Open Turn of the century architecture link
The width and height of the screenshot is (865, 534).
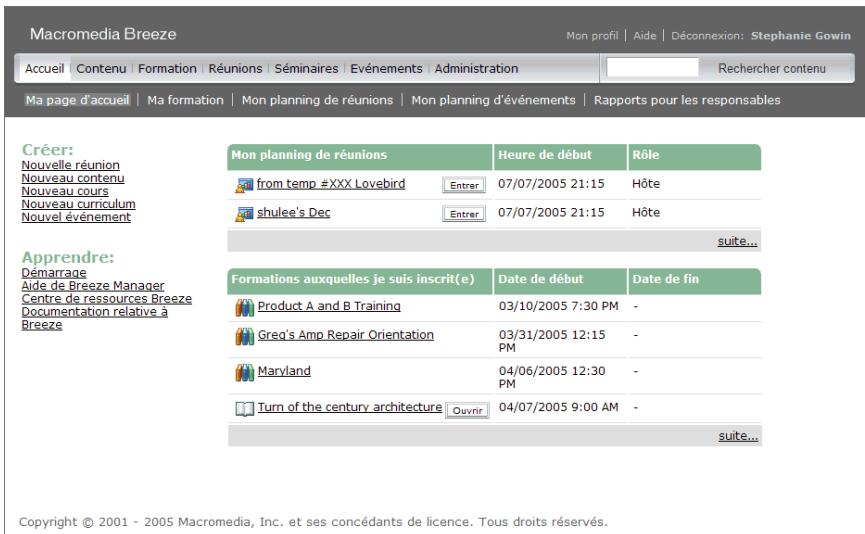point(350,407)
